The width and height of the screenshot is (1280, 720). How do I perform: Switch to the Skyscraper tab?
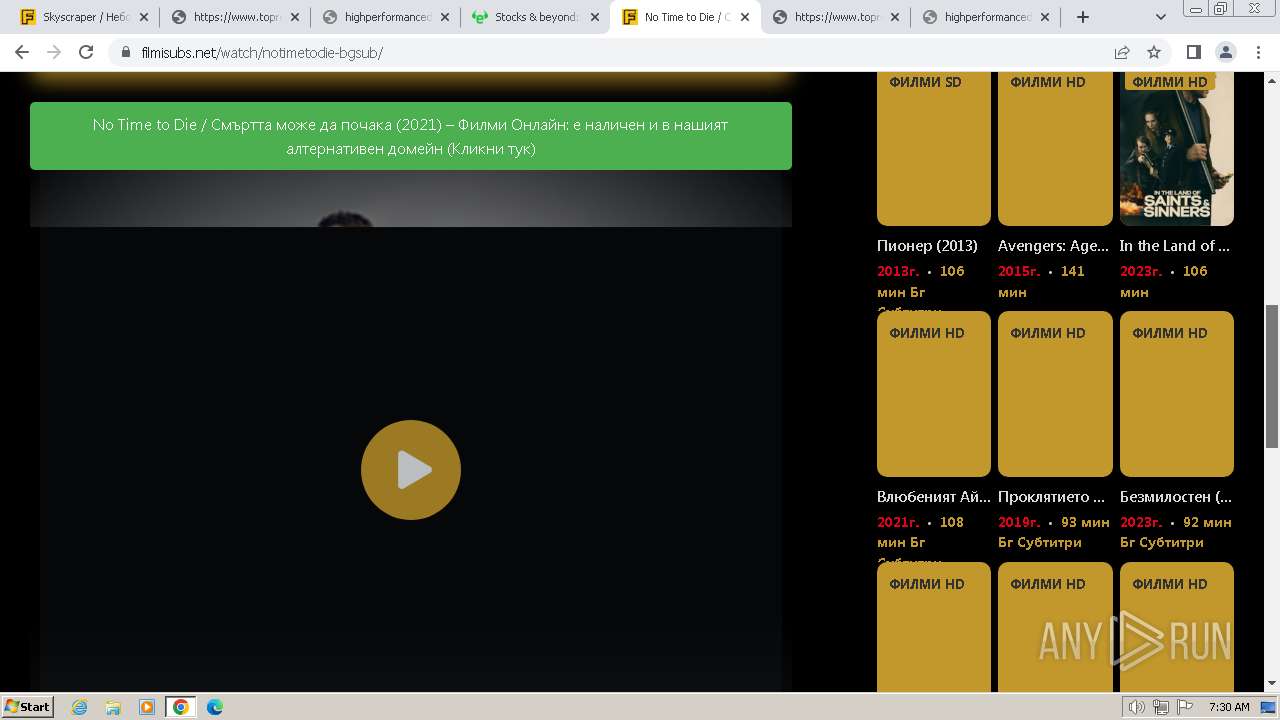[x=84, y=17]
